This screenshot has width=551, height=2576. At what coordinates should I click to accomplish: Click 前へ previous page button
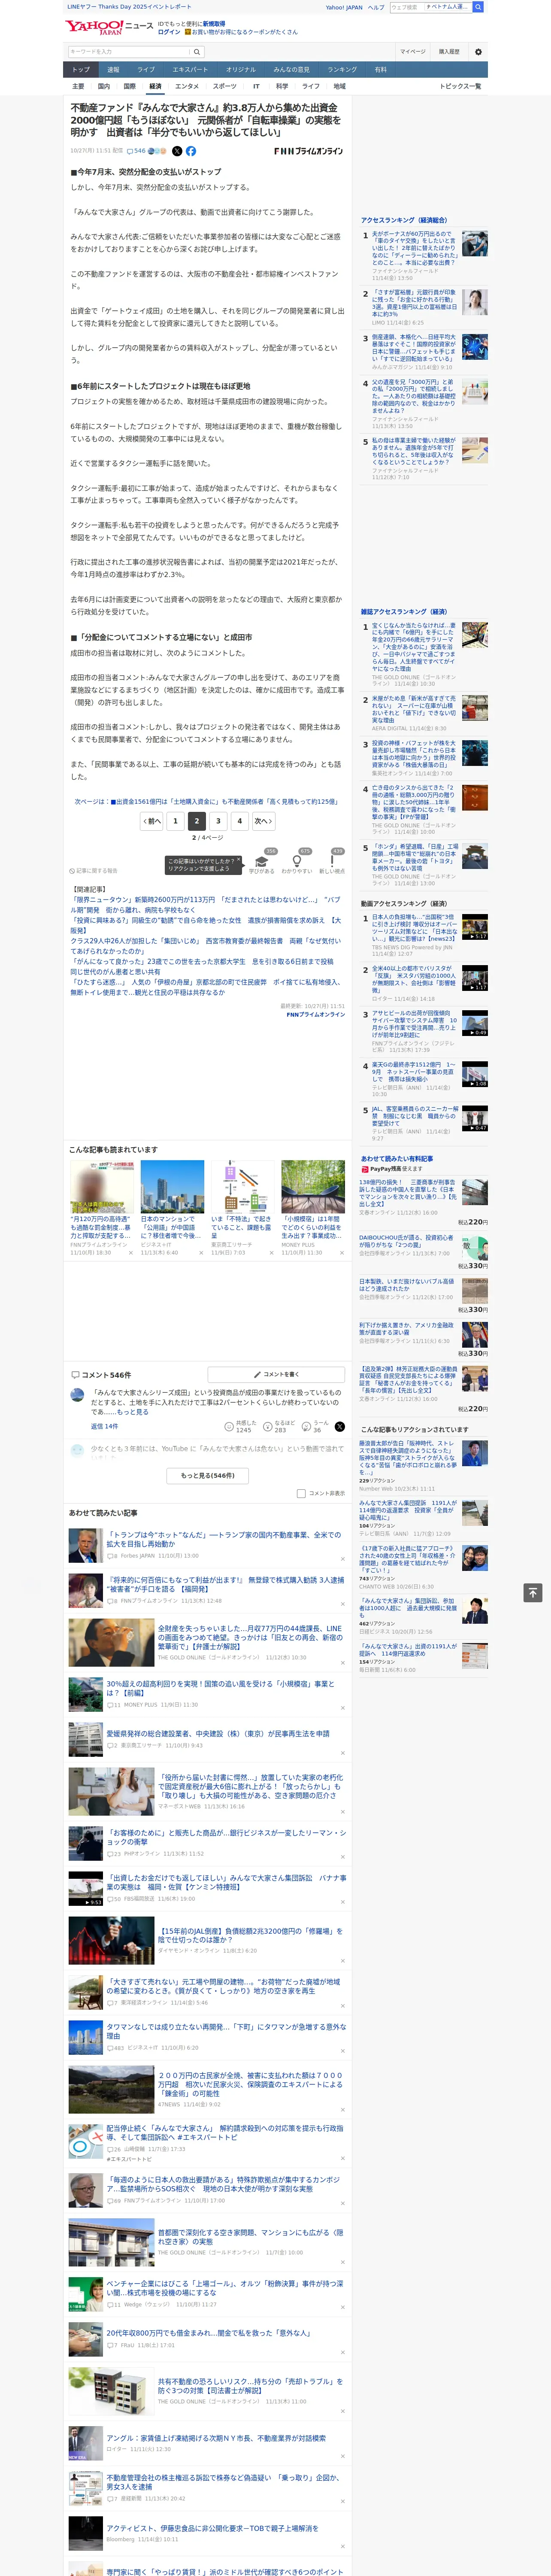(x=152, y=821)
